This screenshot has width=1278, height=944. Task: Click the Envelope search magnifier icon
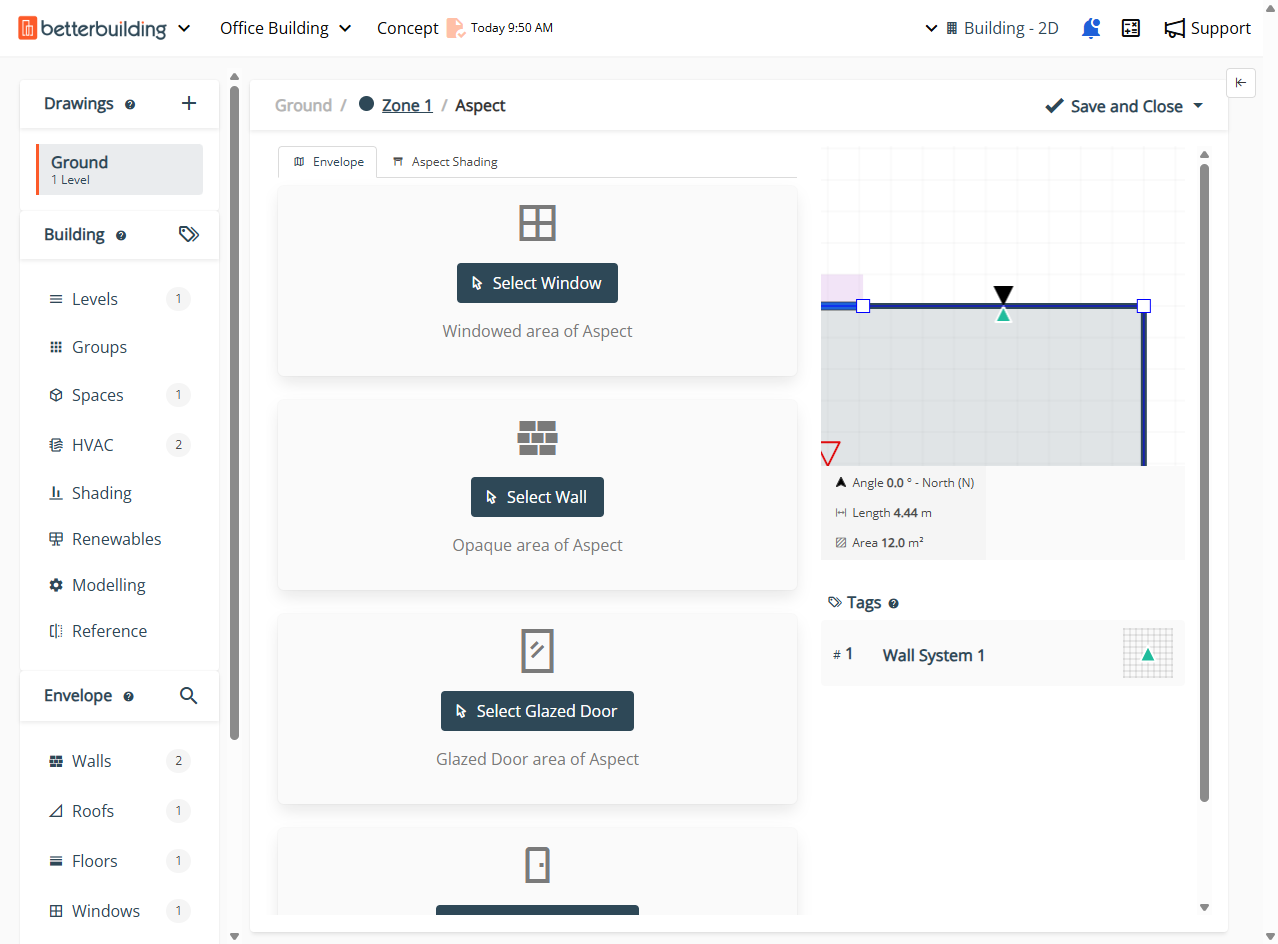click(188, 695)
